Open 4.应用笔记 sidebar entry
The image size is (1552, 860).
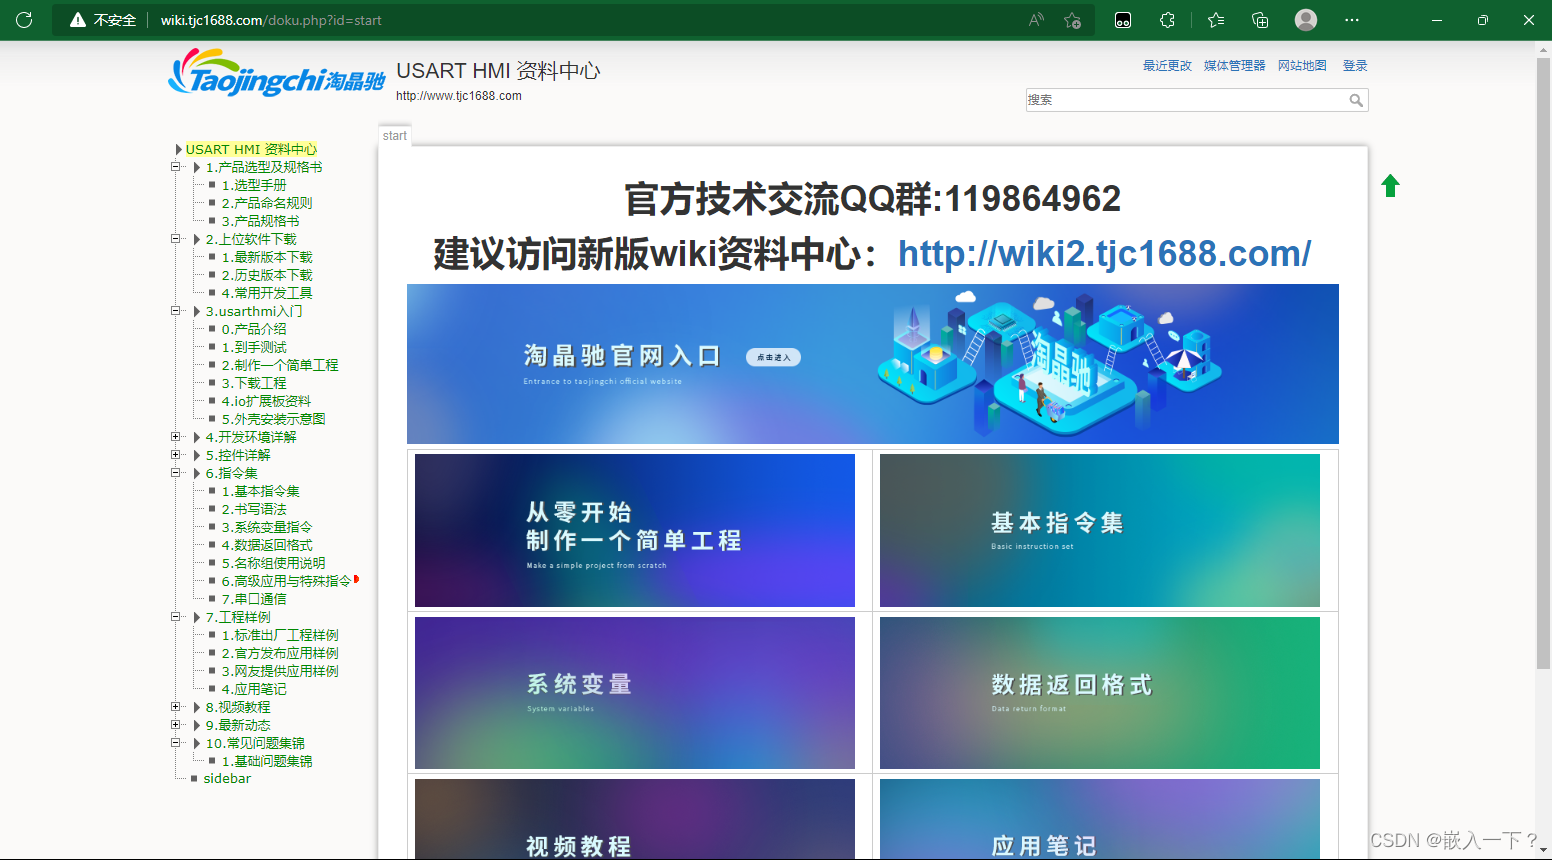[254, 689]
